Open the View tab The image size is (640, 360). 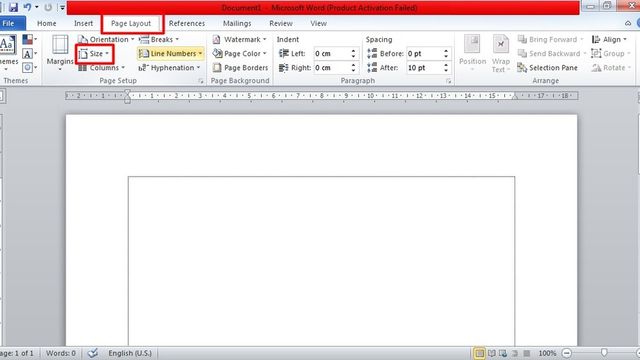pos(318,23)
